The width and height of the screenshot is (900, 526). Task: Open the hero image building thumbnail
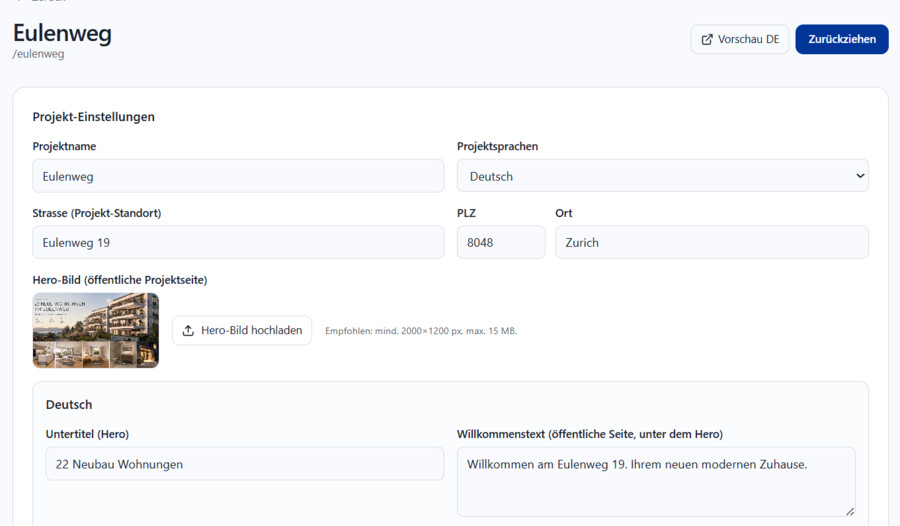(96, 330)
